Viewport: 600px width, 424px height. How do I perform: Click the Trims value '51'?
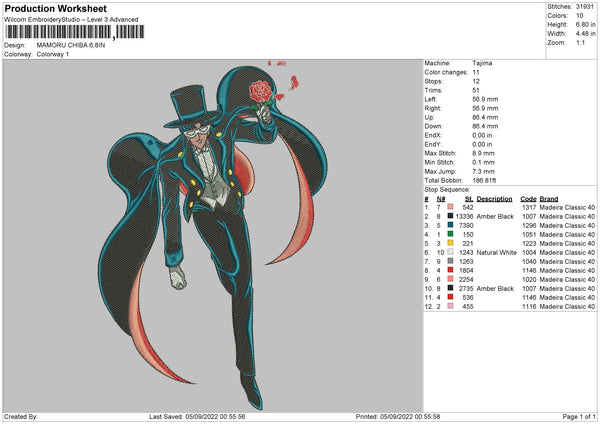pyautogui.click(x=476, y=90)
